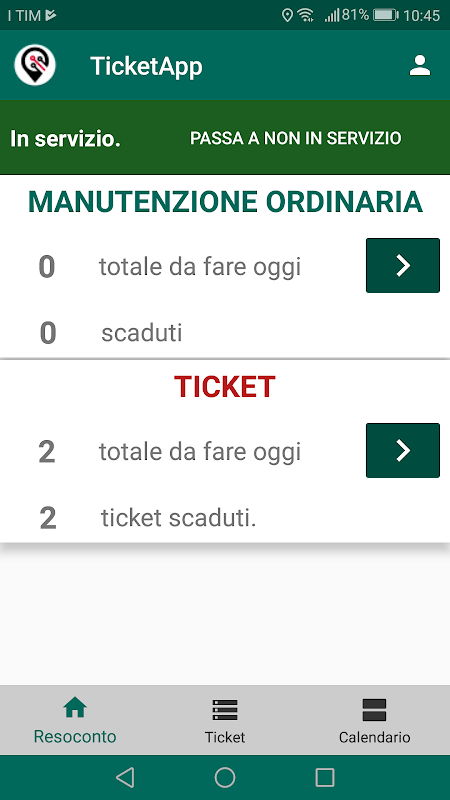Tap the Resoconto home icon
This screenshot has width=450, height=800.
[75, 708]
